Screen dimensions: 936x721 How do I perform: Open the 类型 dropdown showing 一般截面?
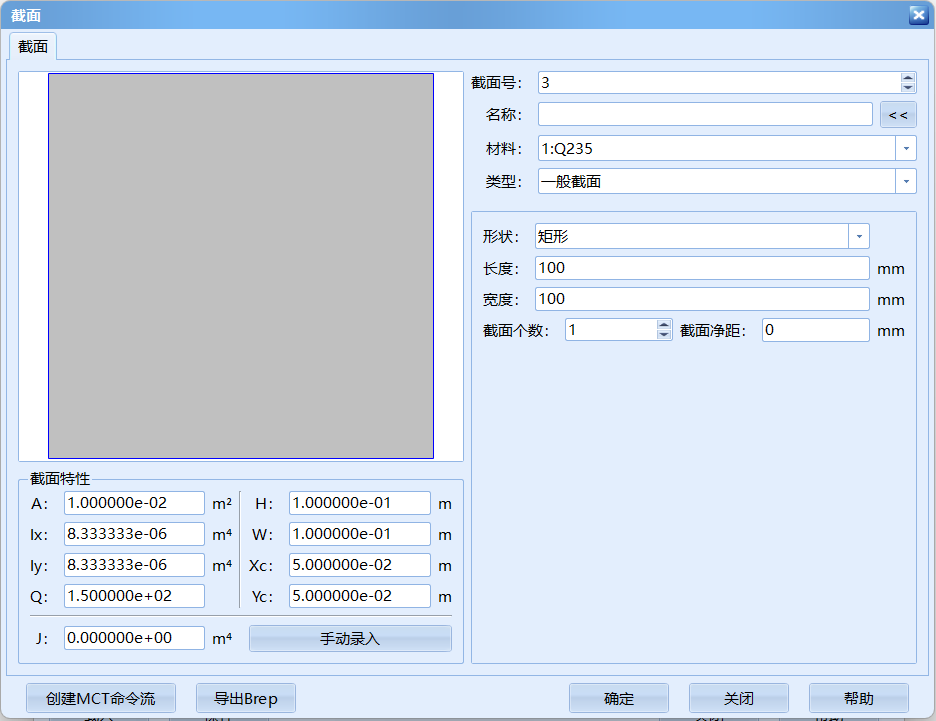905,181
